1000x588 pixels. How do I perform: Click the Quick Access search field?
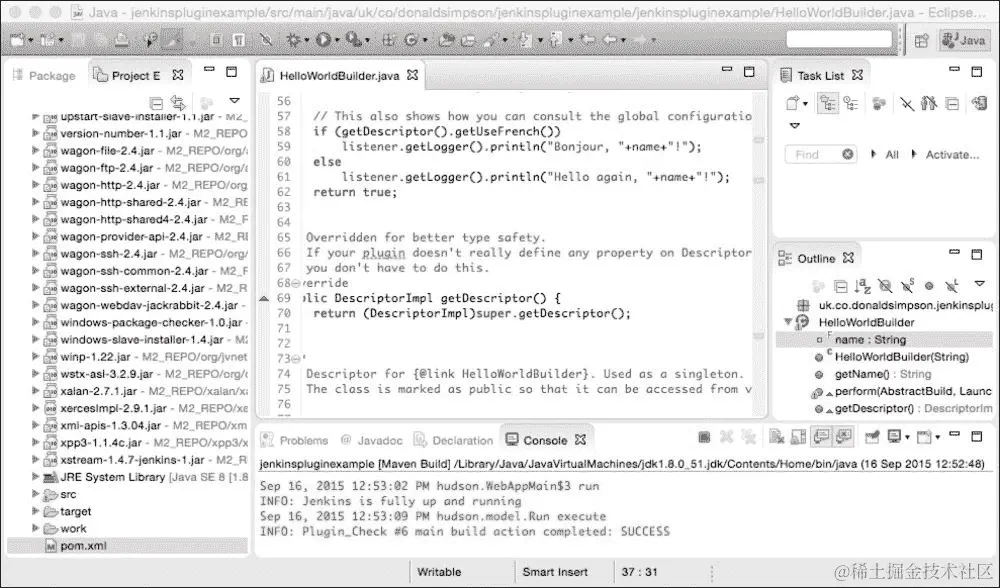coord(839,40)
